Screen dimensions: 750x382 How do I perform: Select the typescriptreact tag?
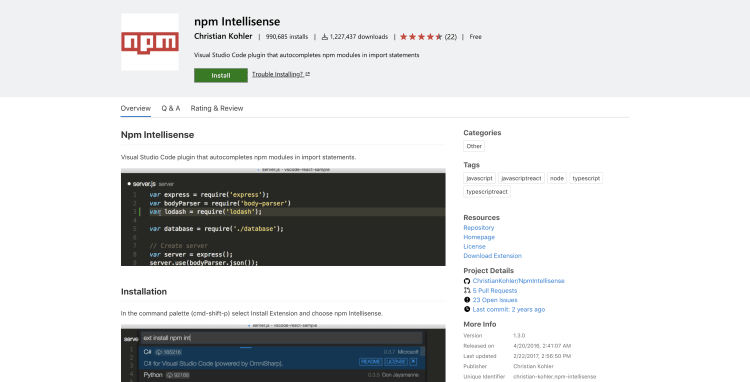click(487, 192)
